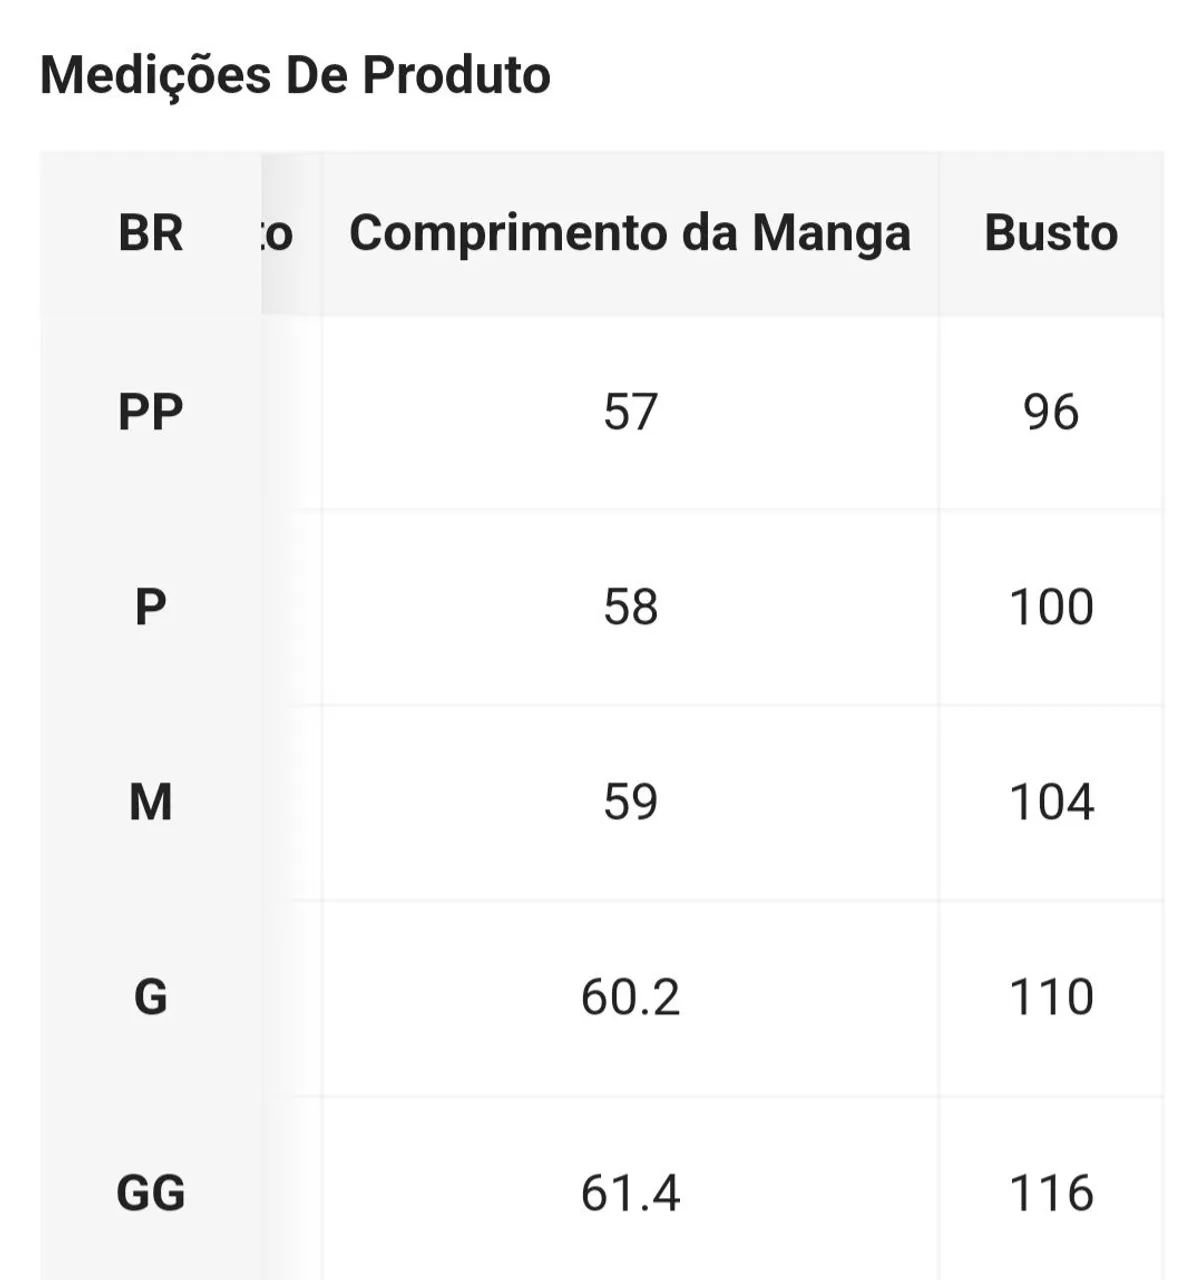Screen dimensions: 1203x1280
Task: Click sleeve length value 60.2
Action: (630, 997)
